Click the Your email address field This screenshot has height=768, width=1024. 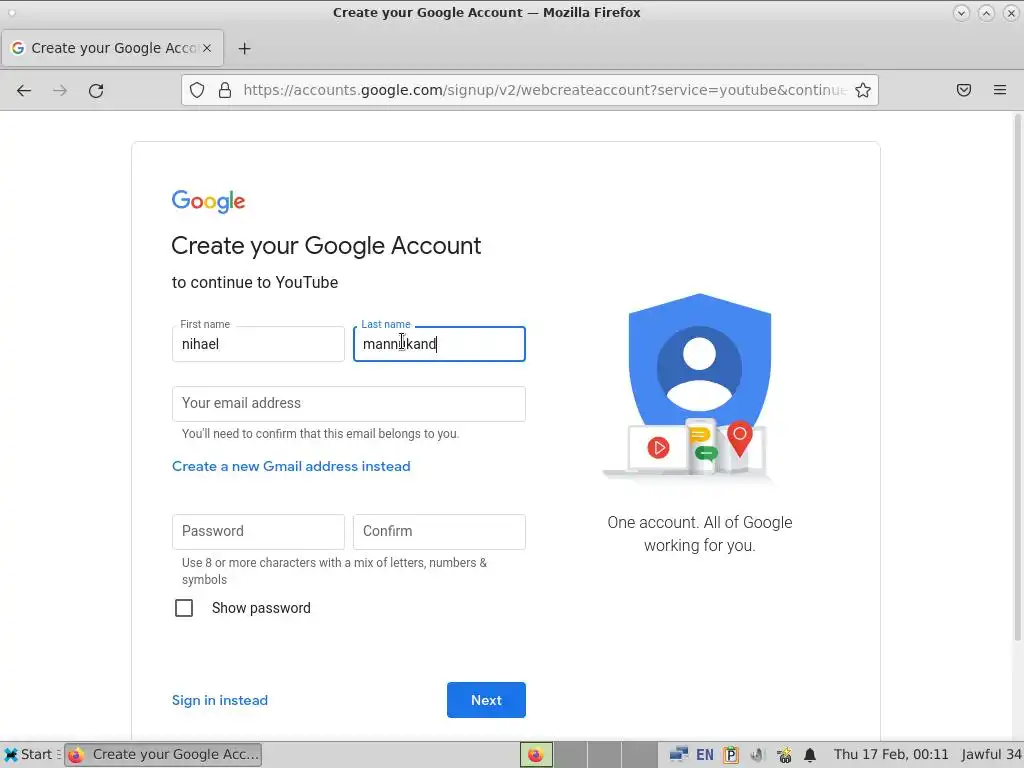(349, 404)
